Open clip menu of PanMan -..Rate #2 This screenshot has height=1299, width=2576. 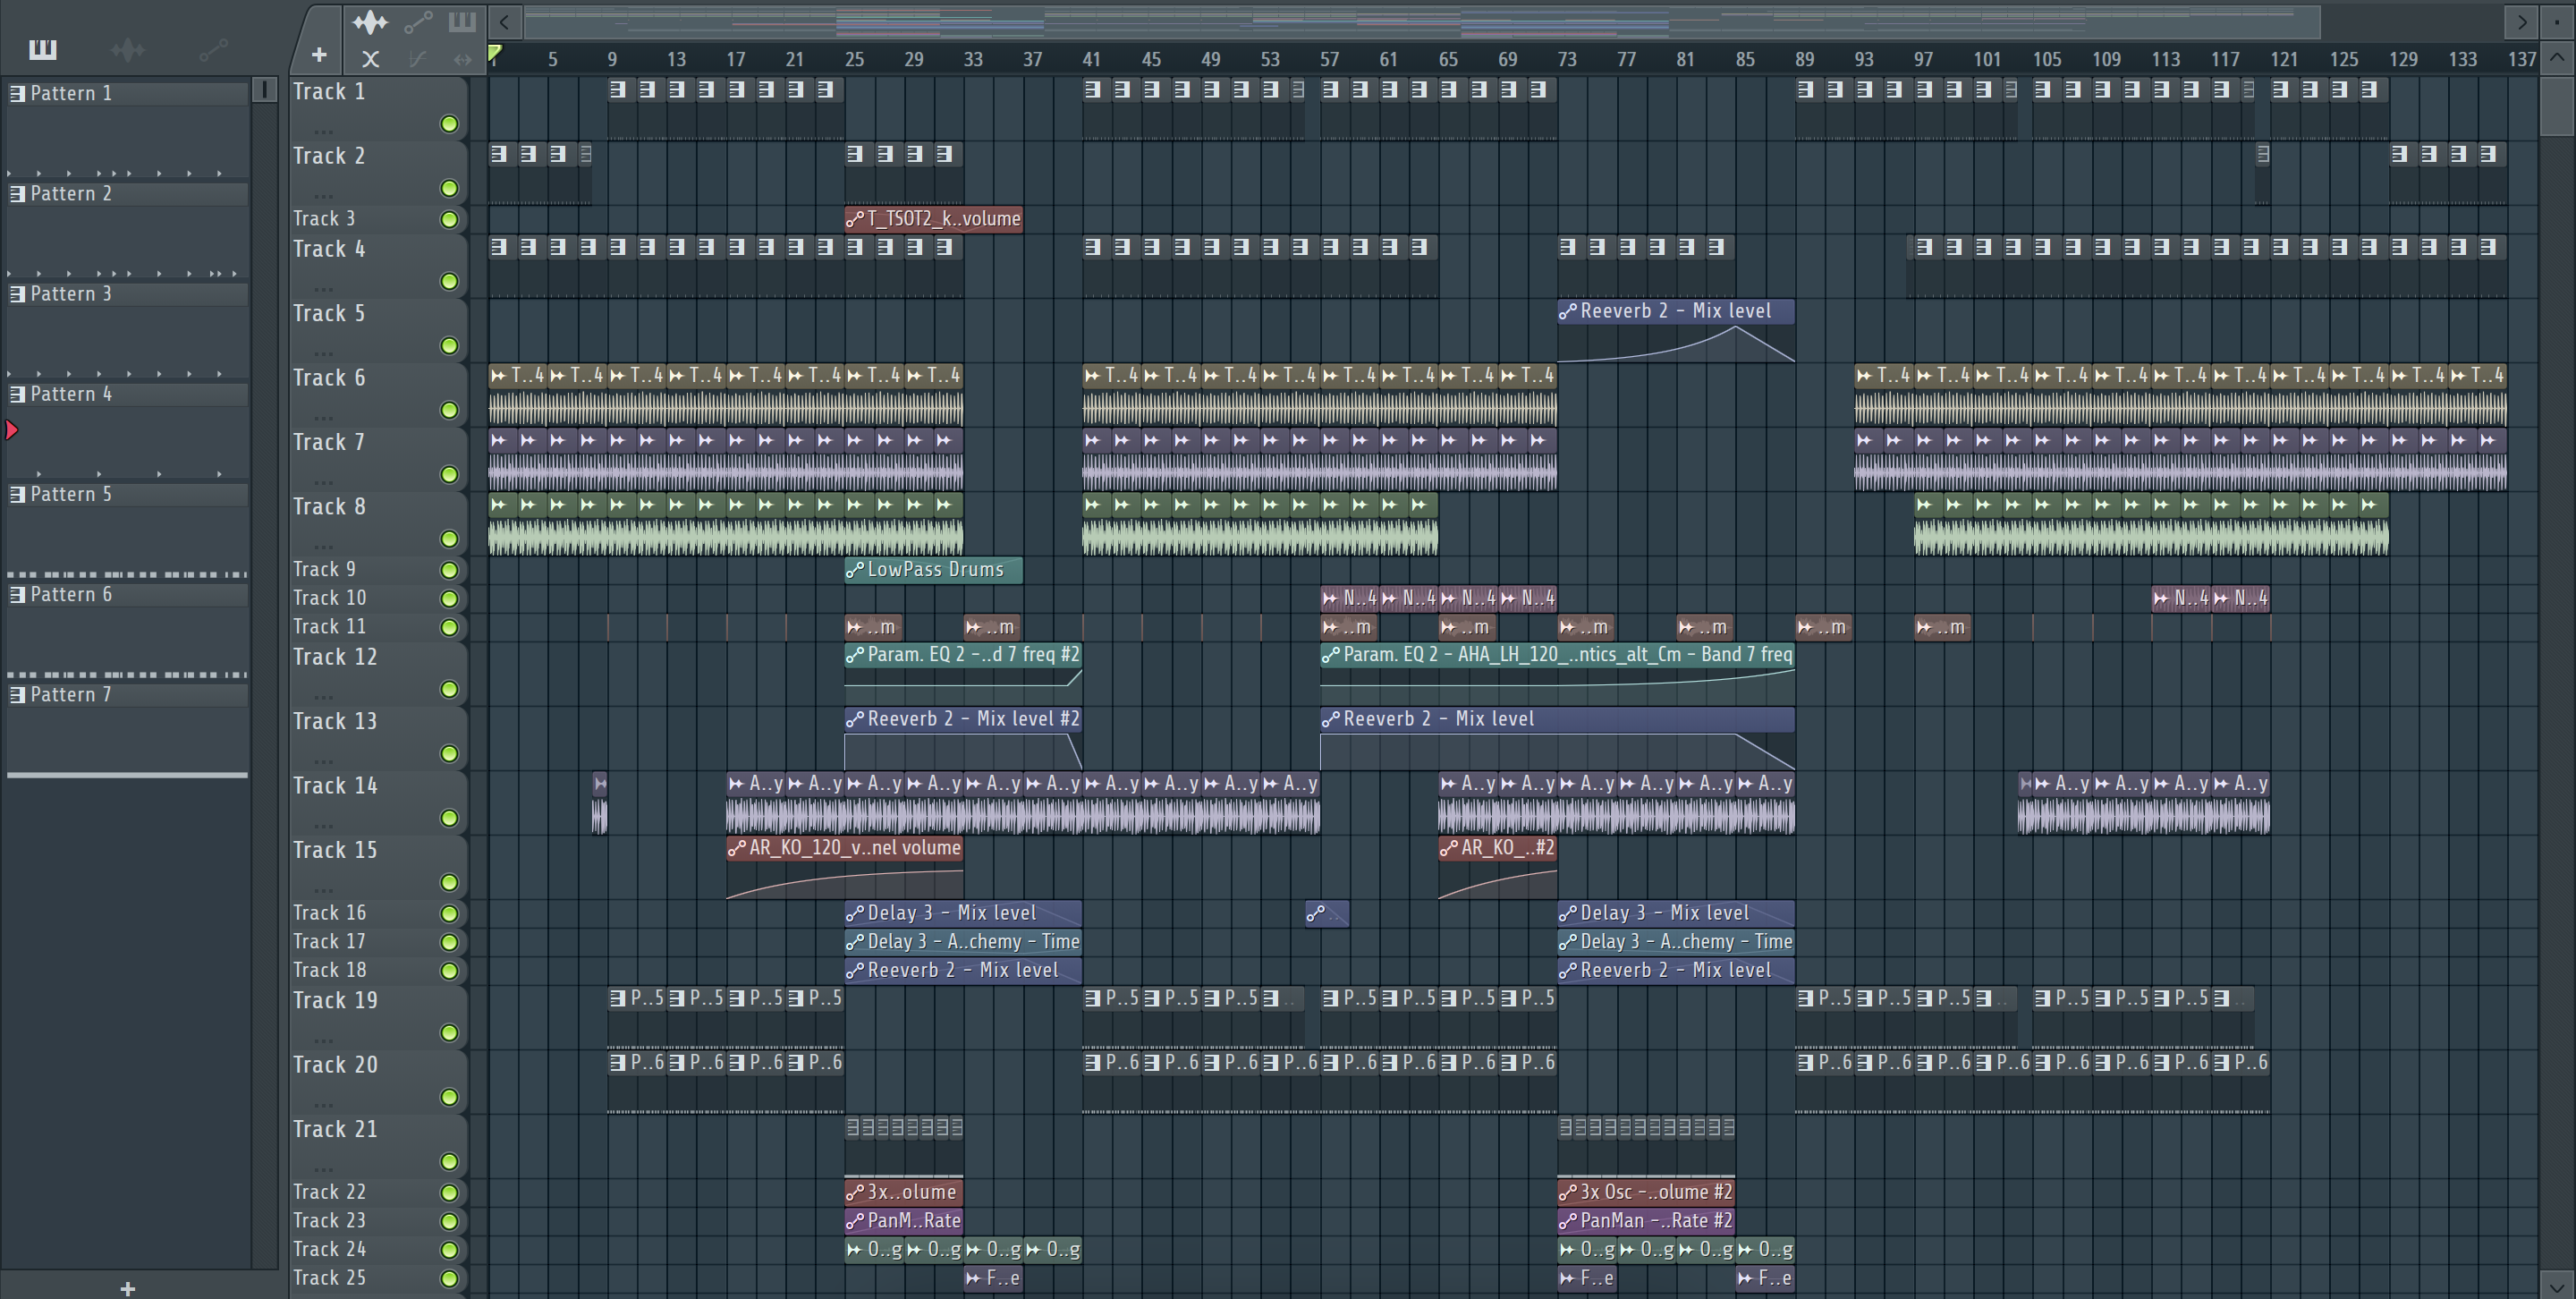pos(1568,1221)
